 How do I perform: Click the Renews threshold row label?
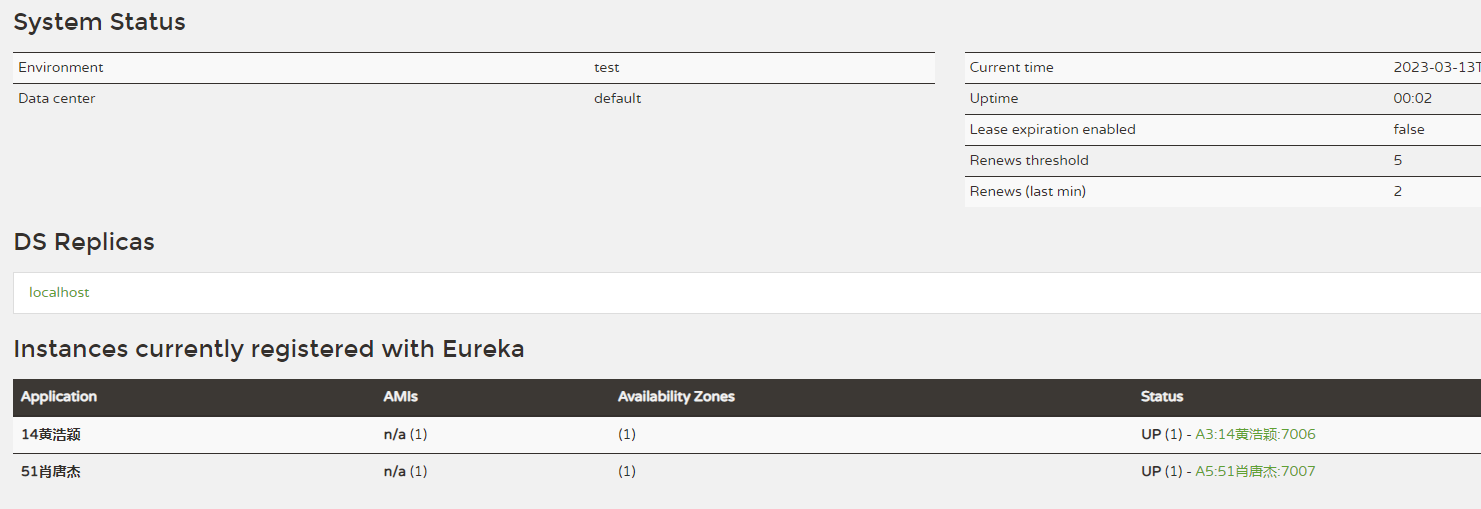pyautogui.click(x=1029, y=161)
